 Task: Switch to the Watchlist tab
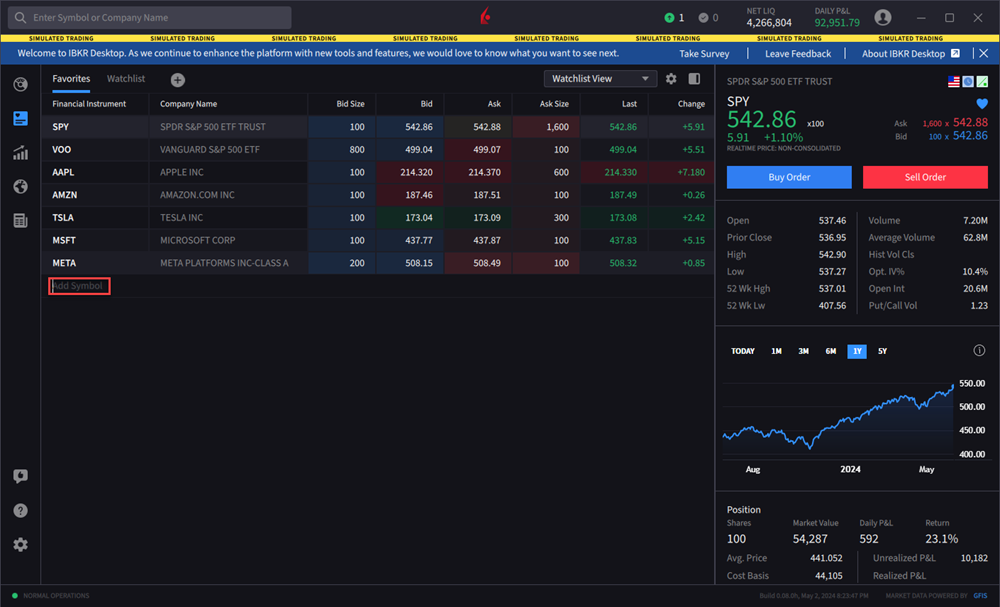coord(126,78)
